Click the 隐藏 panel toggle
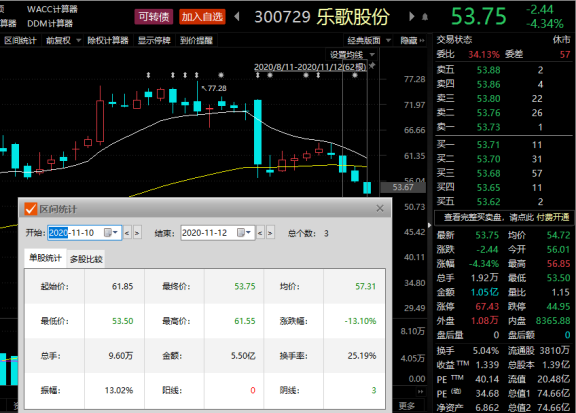Viewport: 576px width, 413px height. [412, 40]
